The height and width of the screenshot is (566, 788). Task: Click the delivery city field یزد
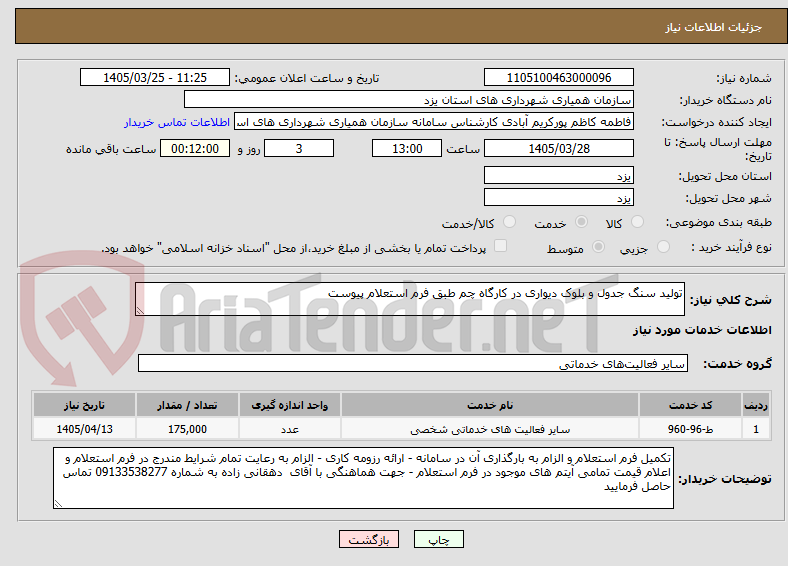(x=559, y=197)
